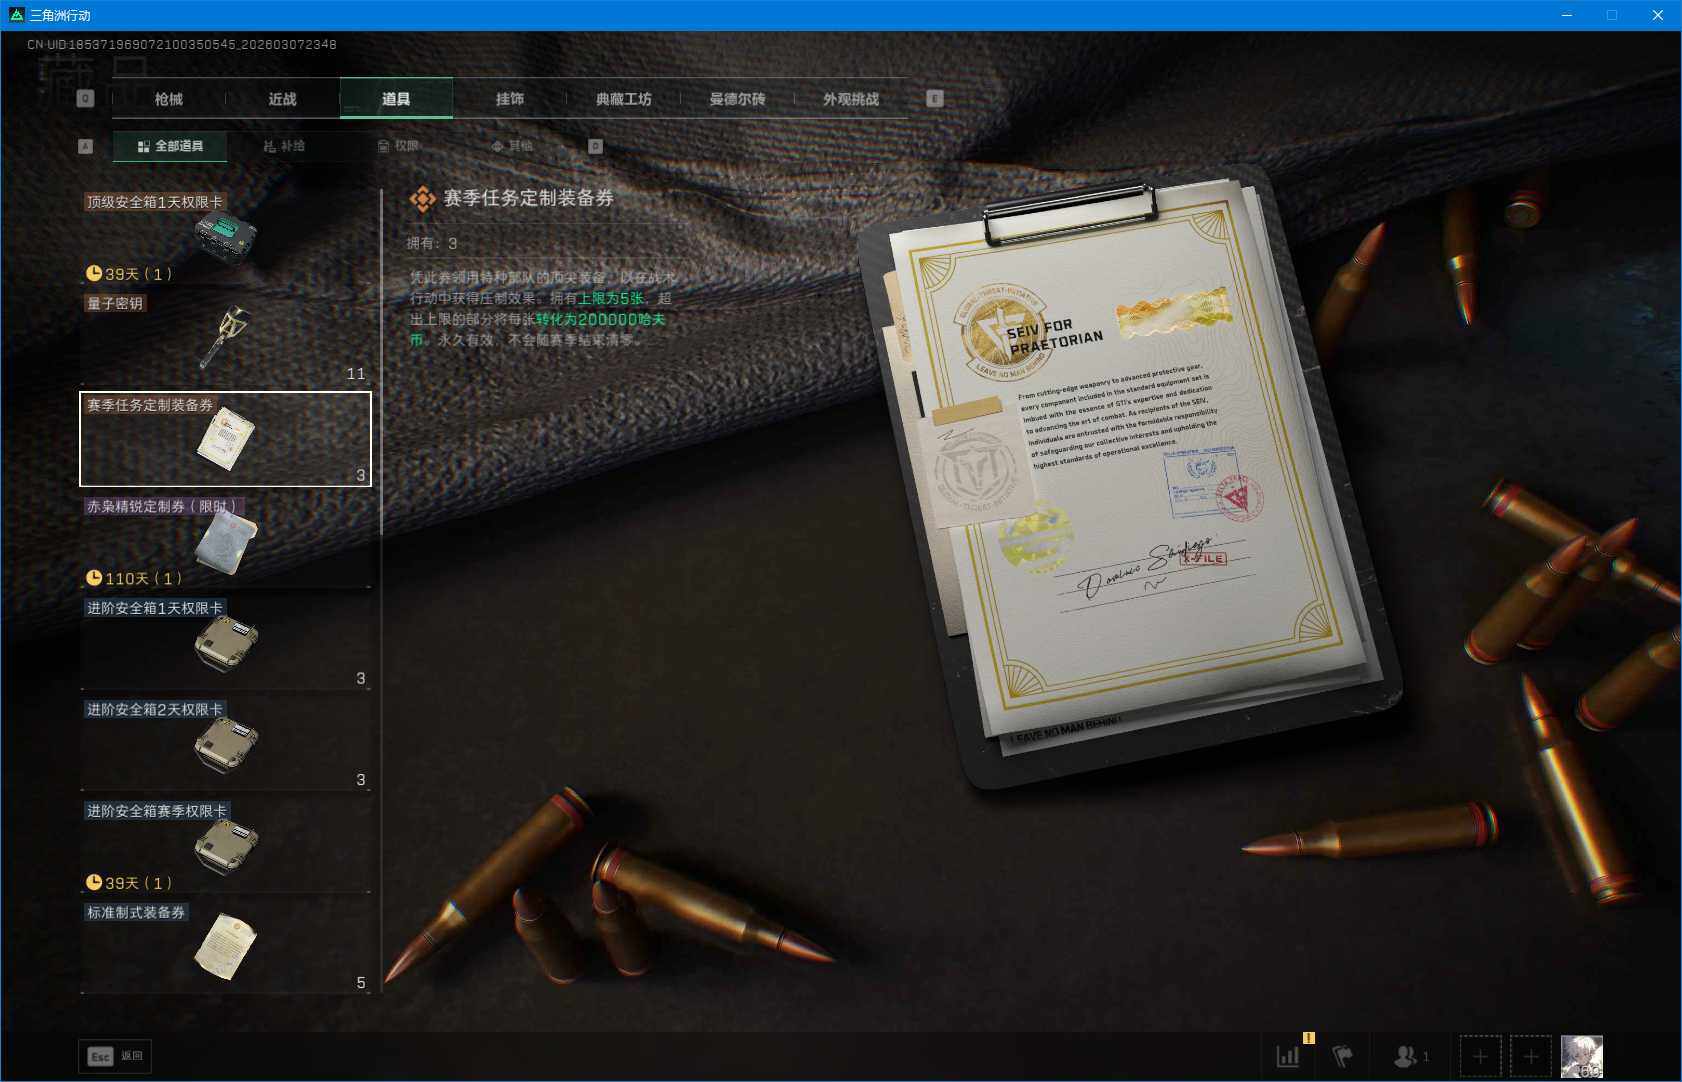Open the 外观挑战 tab
Image resolution: width=1682 pixels, height=1082 pixels.
[851, 99]
